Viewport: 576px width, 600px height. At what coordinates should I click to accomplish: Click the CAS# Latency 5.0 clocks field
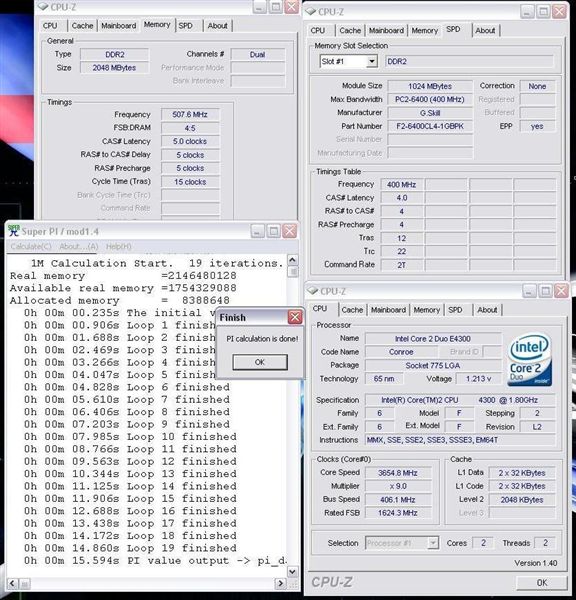pos(190,141)
